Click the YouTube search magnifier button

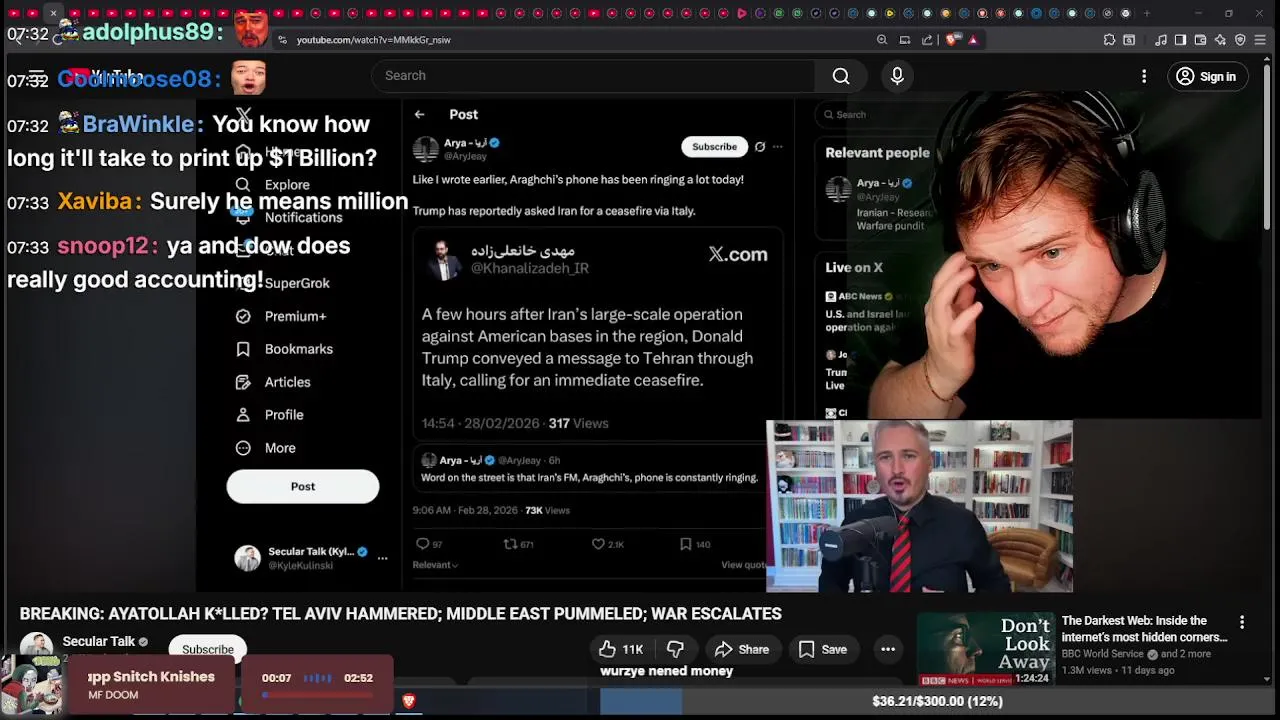[x=841, y=76]
